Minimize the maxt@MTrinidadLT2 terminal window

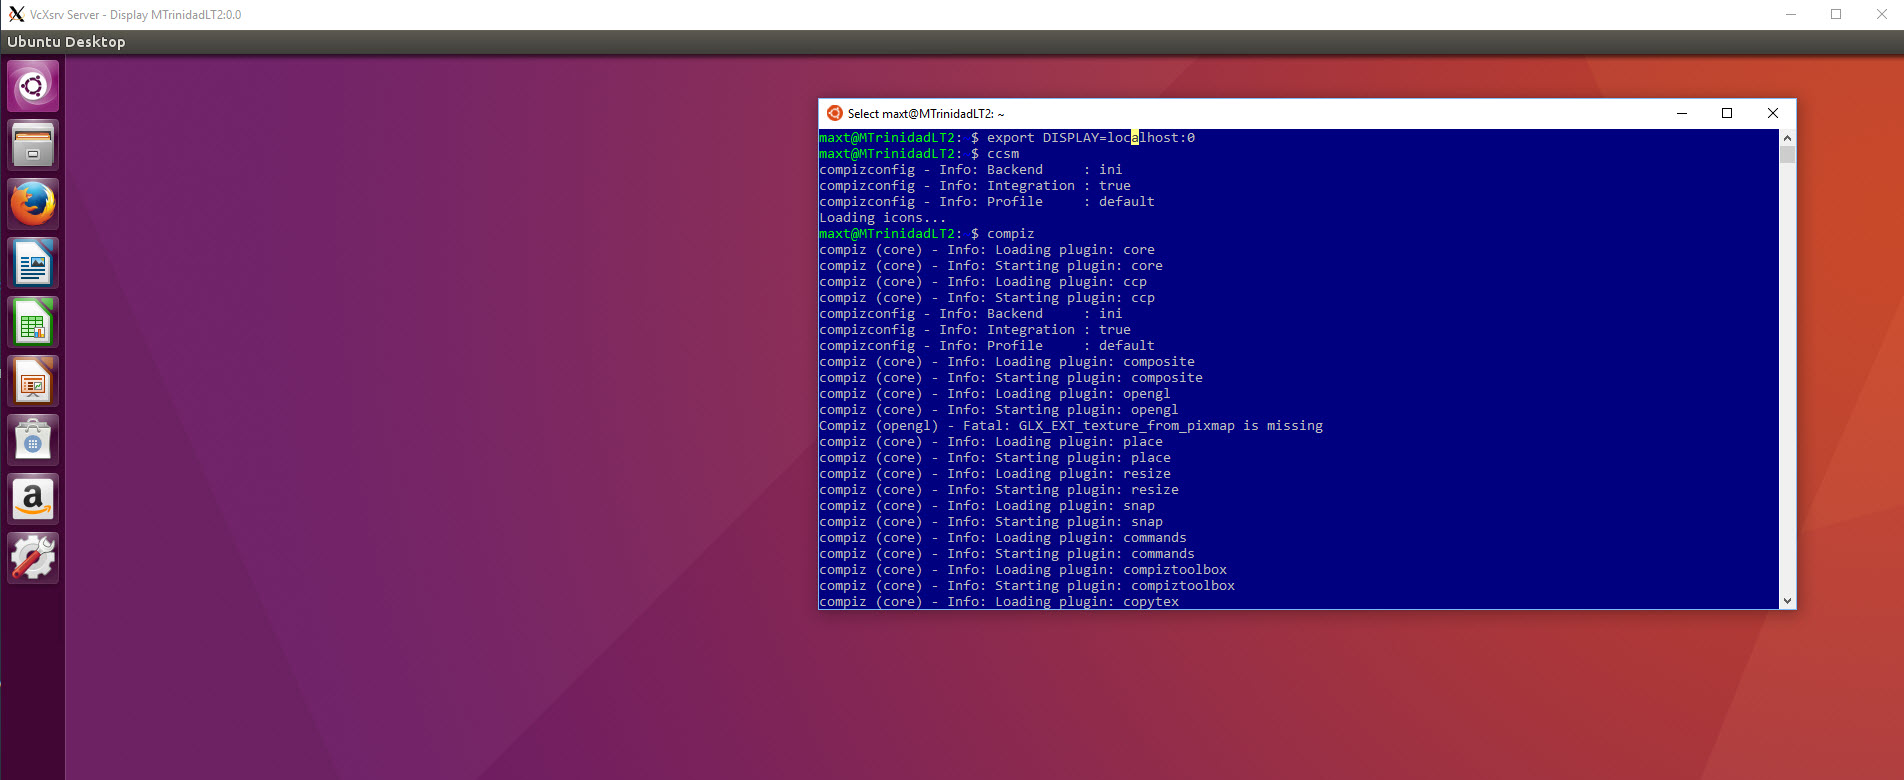pyautogui.click(x=1682, y=113)
